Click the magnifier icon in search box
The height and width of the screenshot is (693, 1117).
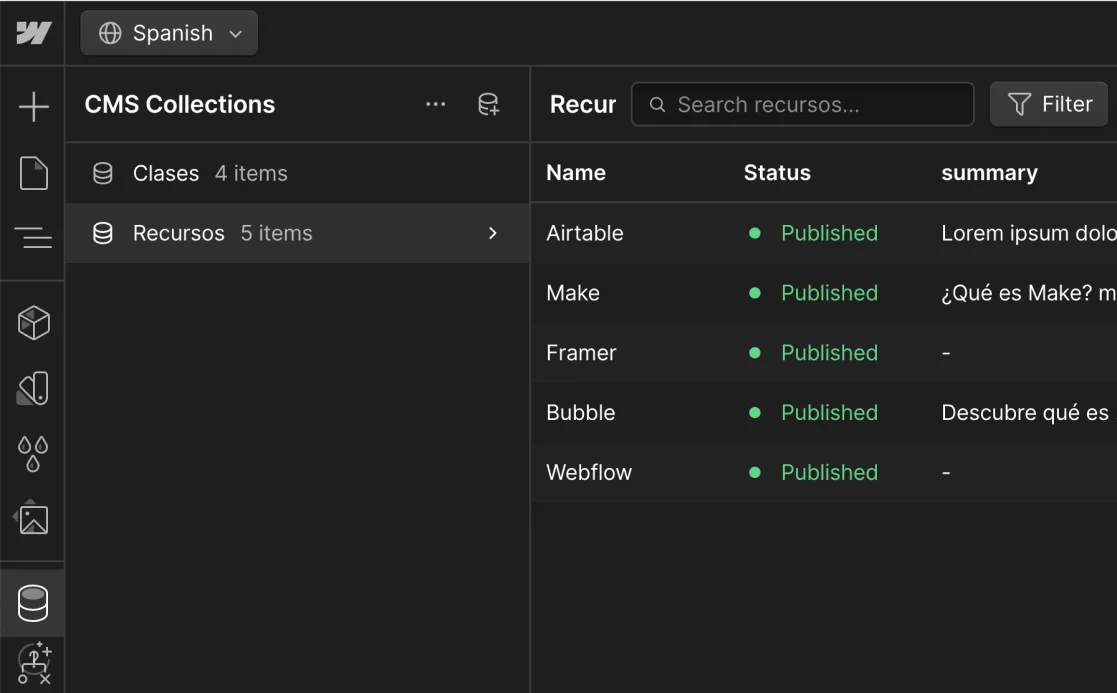pos(658,105)
